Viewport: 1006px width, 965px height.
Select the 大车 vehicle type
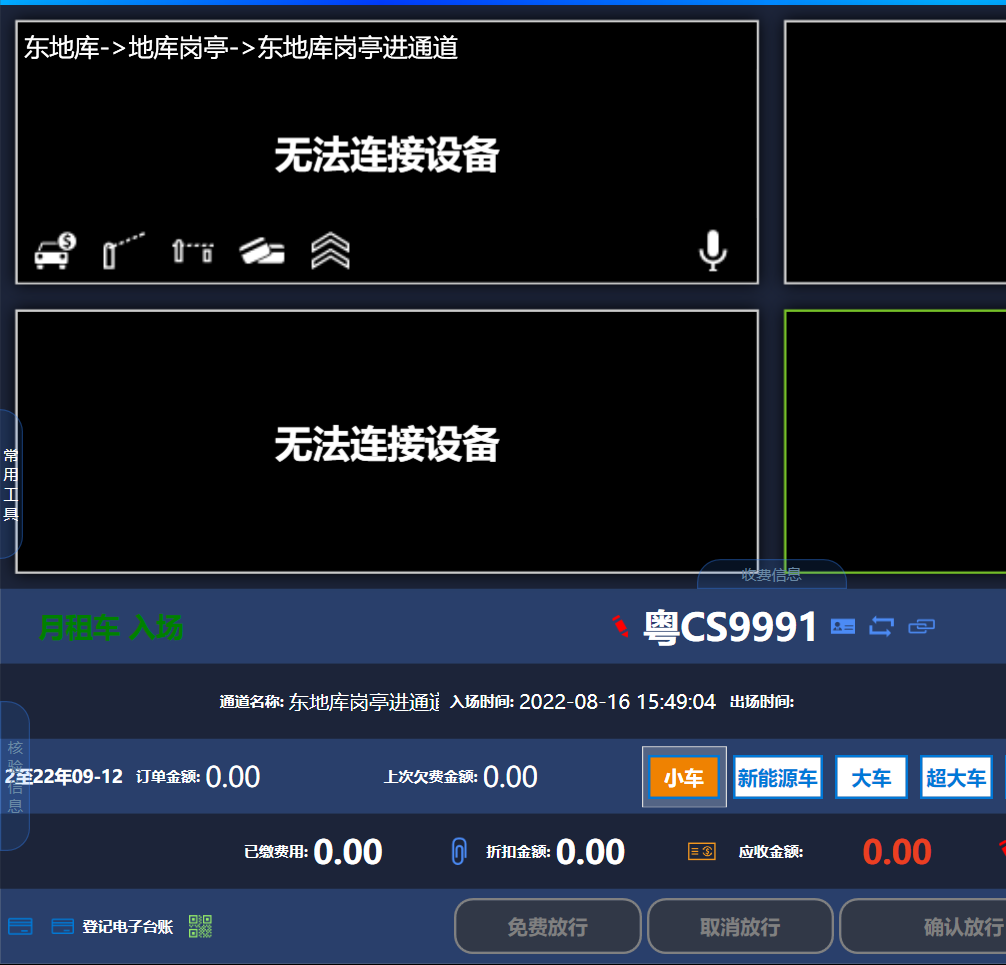(x=871, y=777)
